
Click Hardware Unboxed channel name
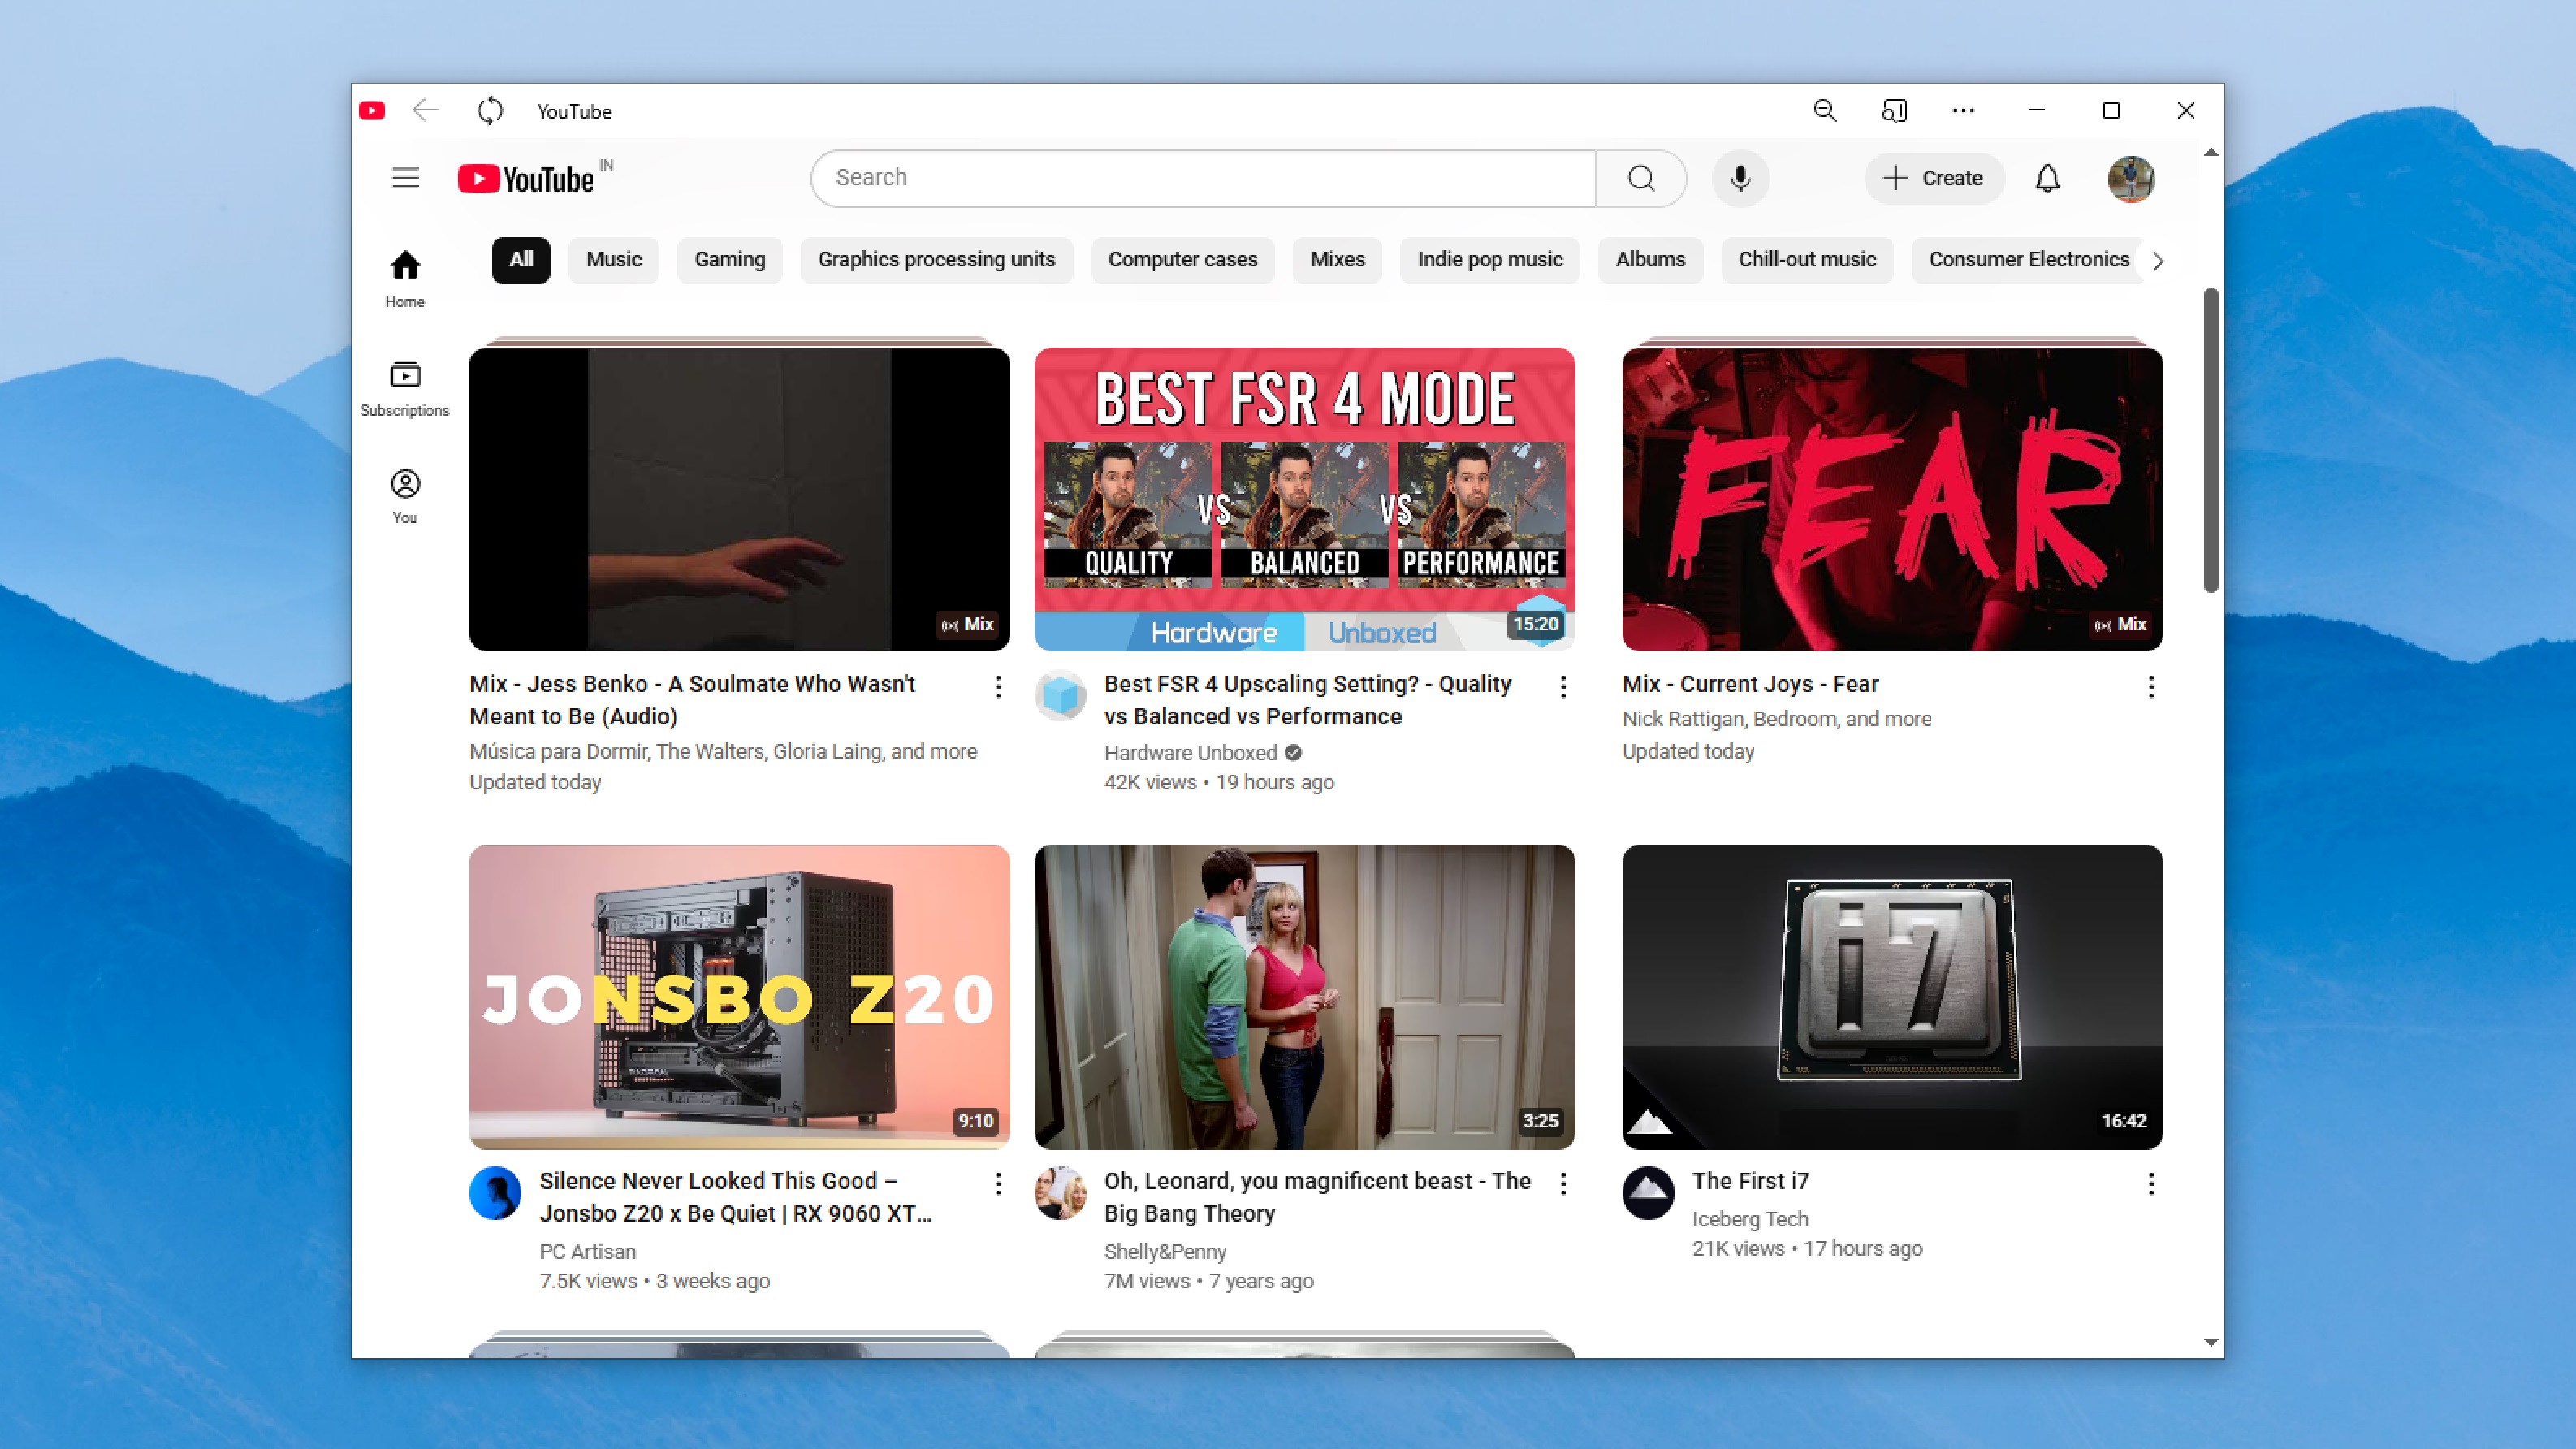tap(1190, 753)
